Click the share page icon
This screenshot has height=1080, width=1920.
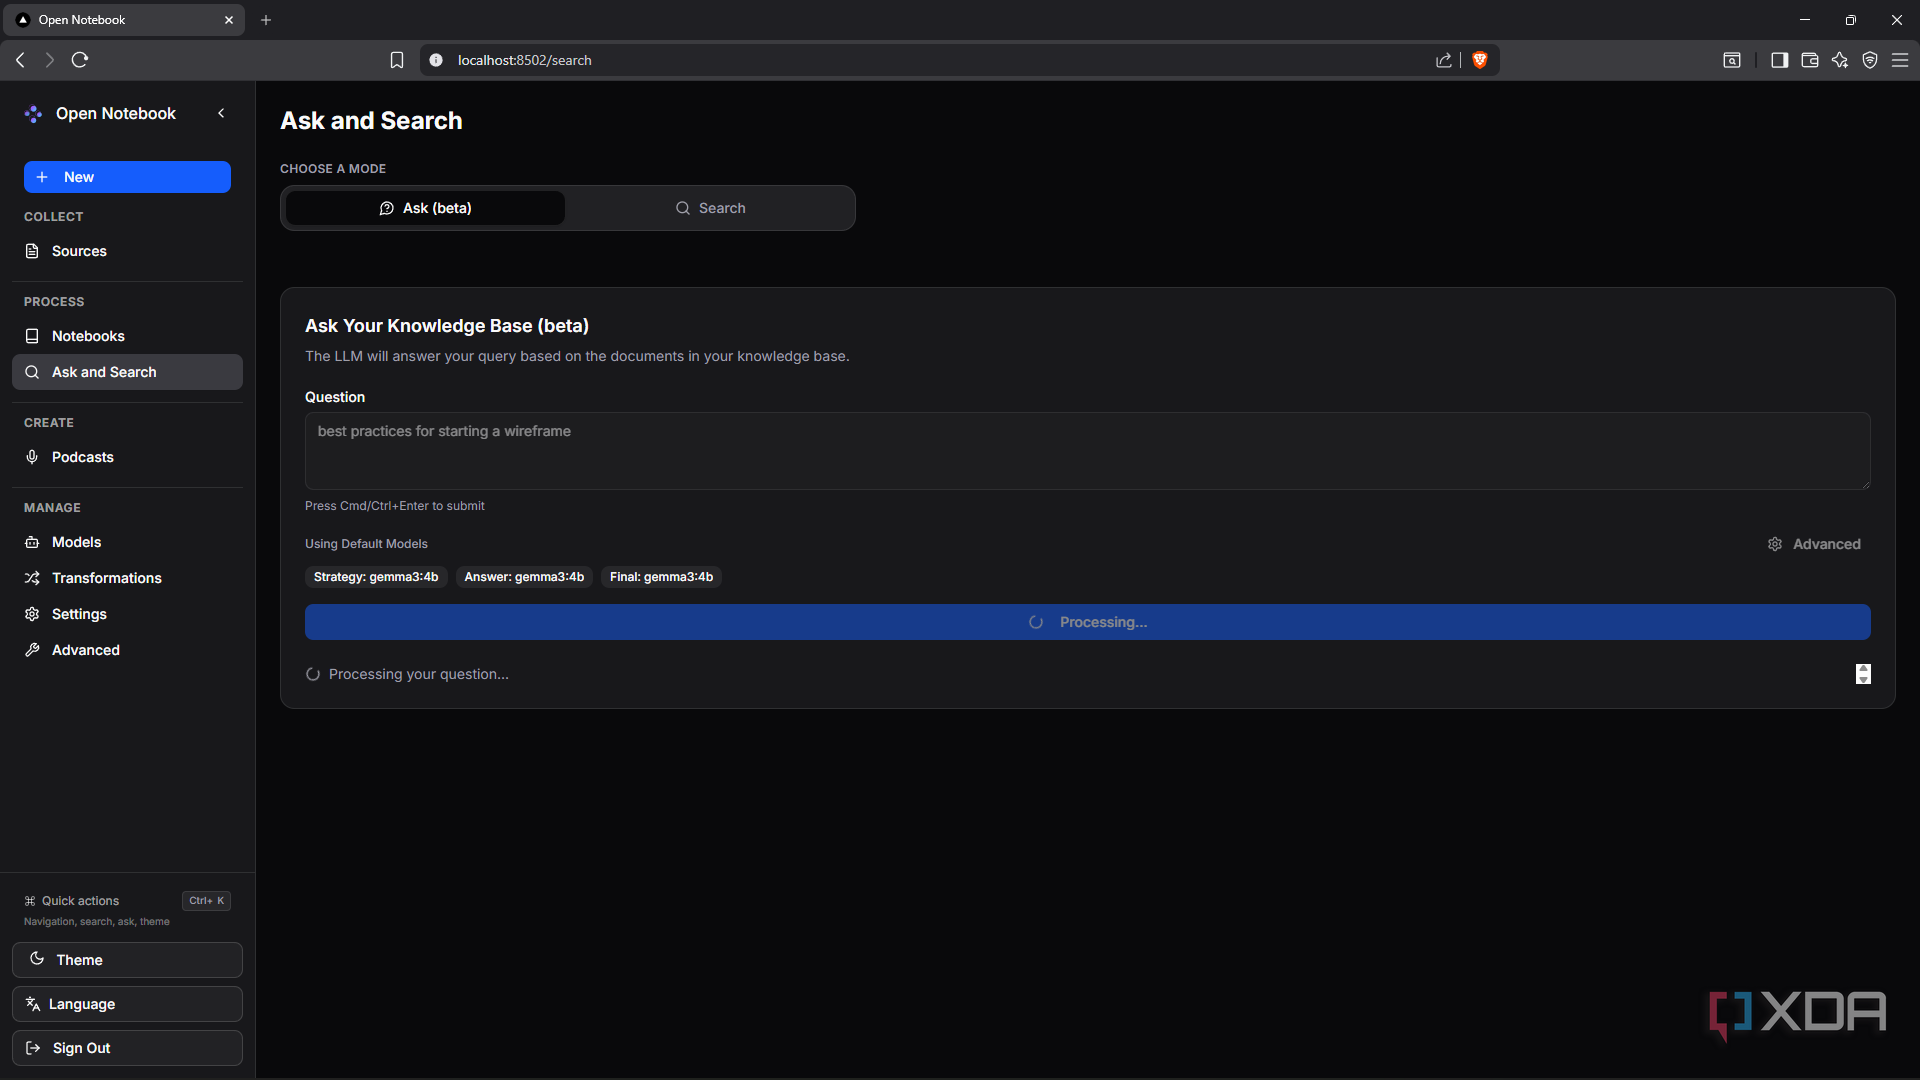1444,60
